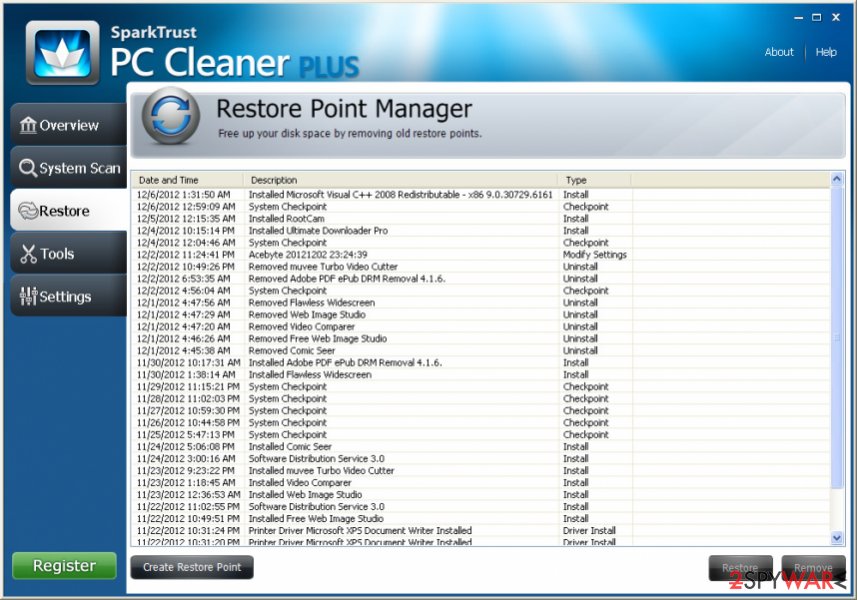The width and height of the screenshot is (858, 600).
Task: Select the 11/24/2012 3:00:16 AM Software Distribution row
Action: 480,459
